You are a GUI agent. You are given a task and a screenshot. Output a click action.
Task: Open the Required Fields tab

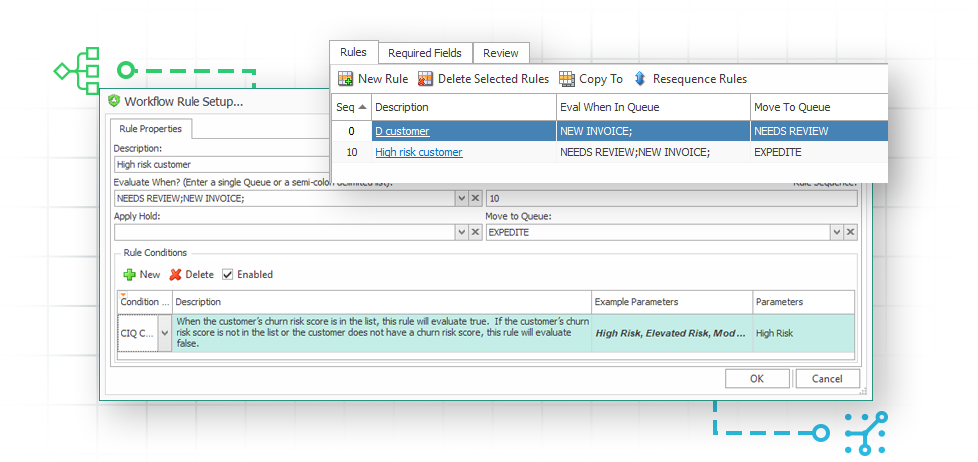(425, 53)
